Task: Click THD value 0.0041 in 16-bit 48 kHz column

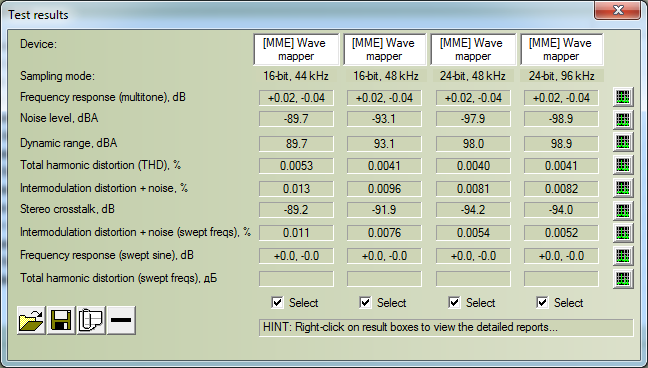Action: (384, 166)
